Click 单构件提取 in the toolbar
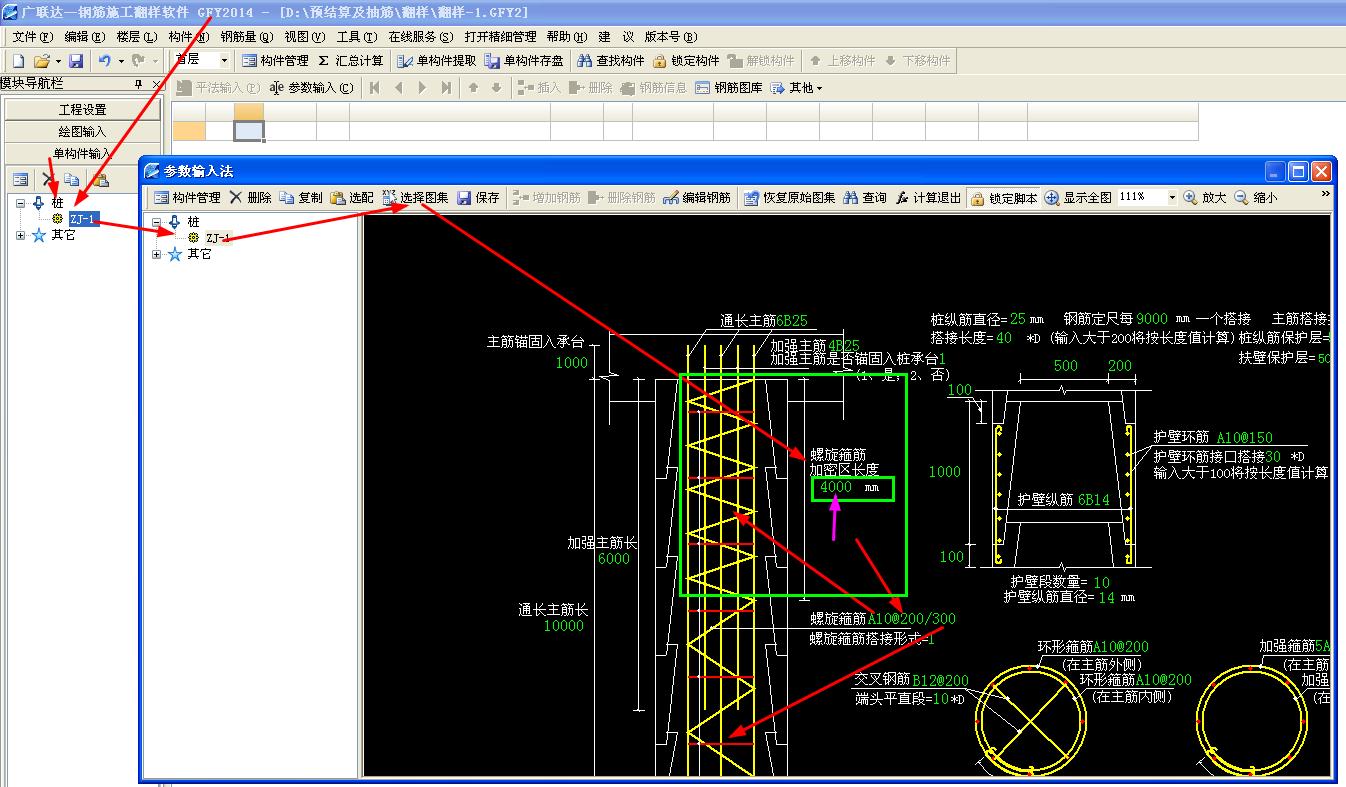 tap(437, 61)
